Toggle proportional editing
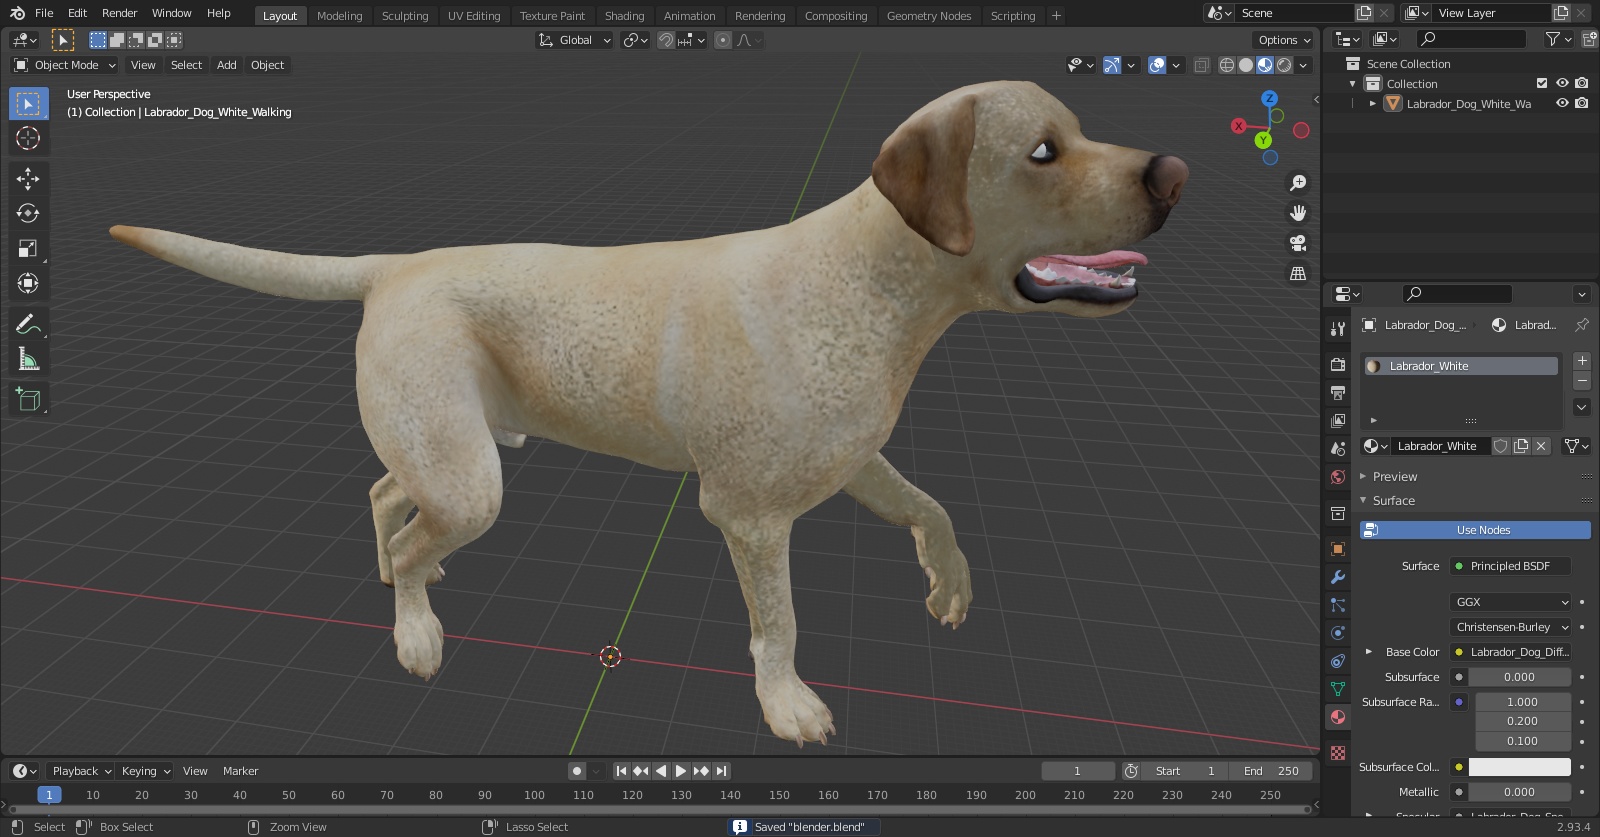Viewport: 1600px width, 837px height. (723, 40)
